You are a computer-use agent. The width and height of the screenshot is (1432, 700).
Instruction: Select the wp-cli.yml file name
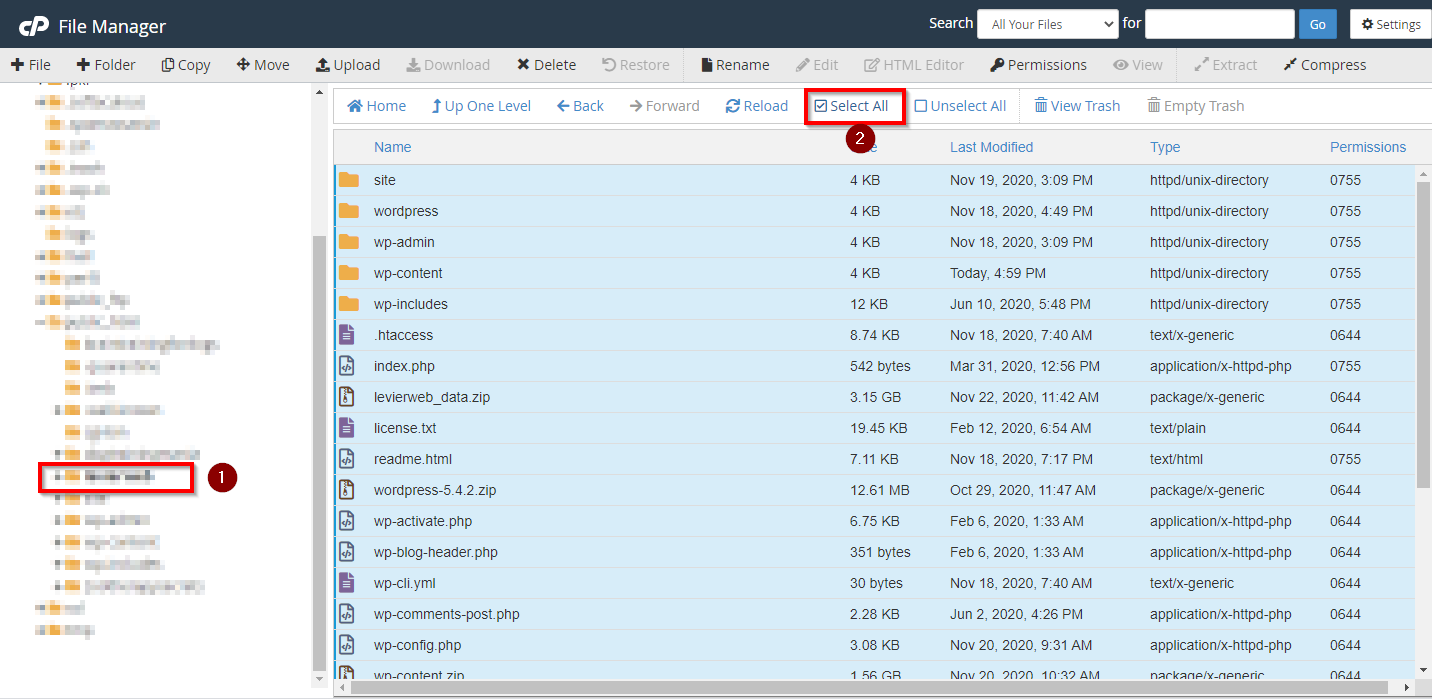405,583
